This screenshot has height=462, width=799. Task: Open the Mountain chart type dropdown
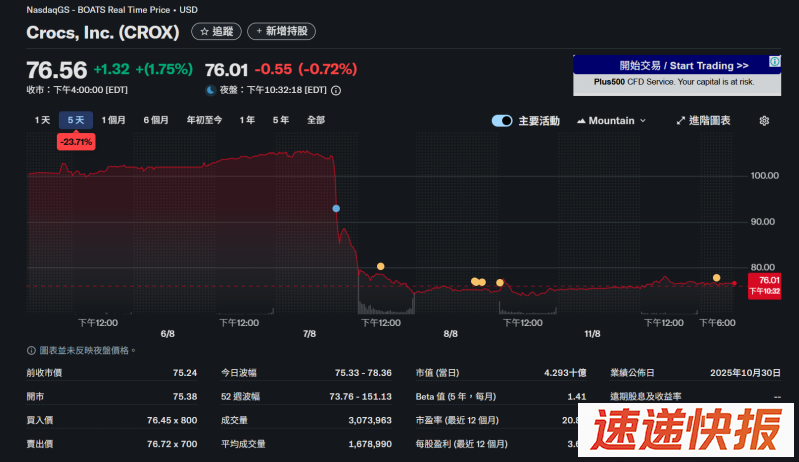(x=611, y=121)
